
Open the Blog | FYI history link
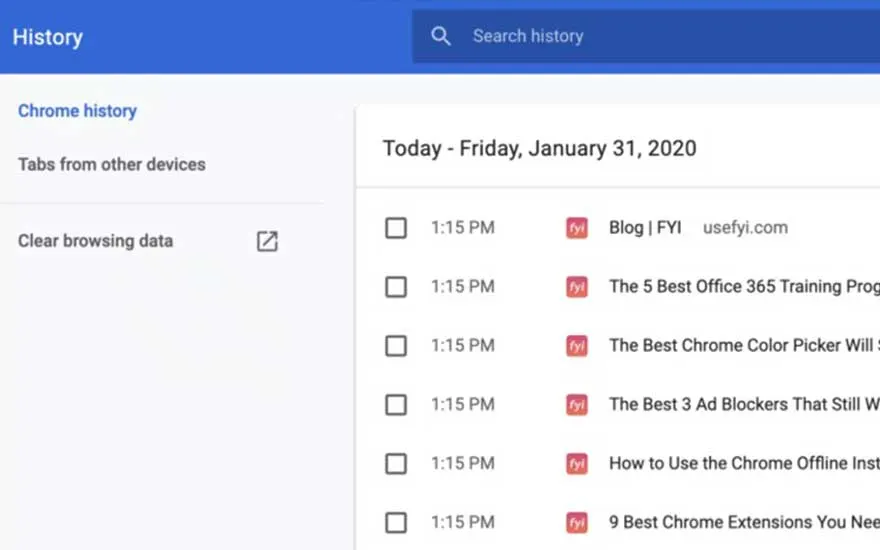[x=645, y=228]
